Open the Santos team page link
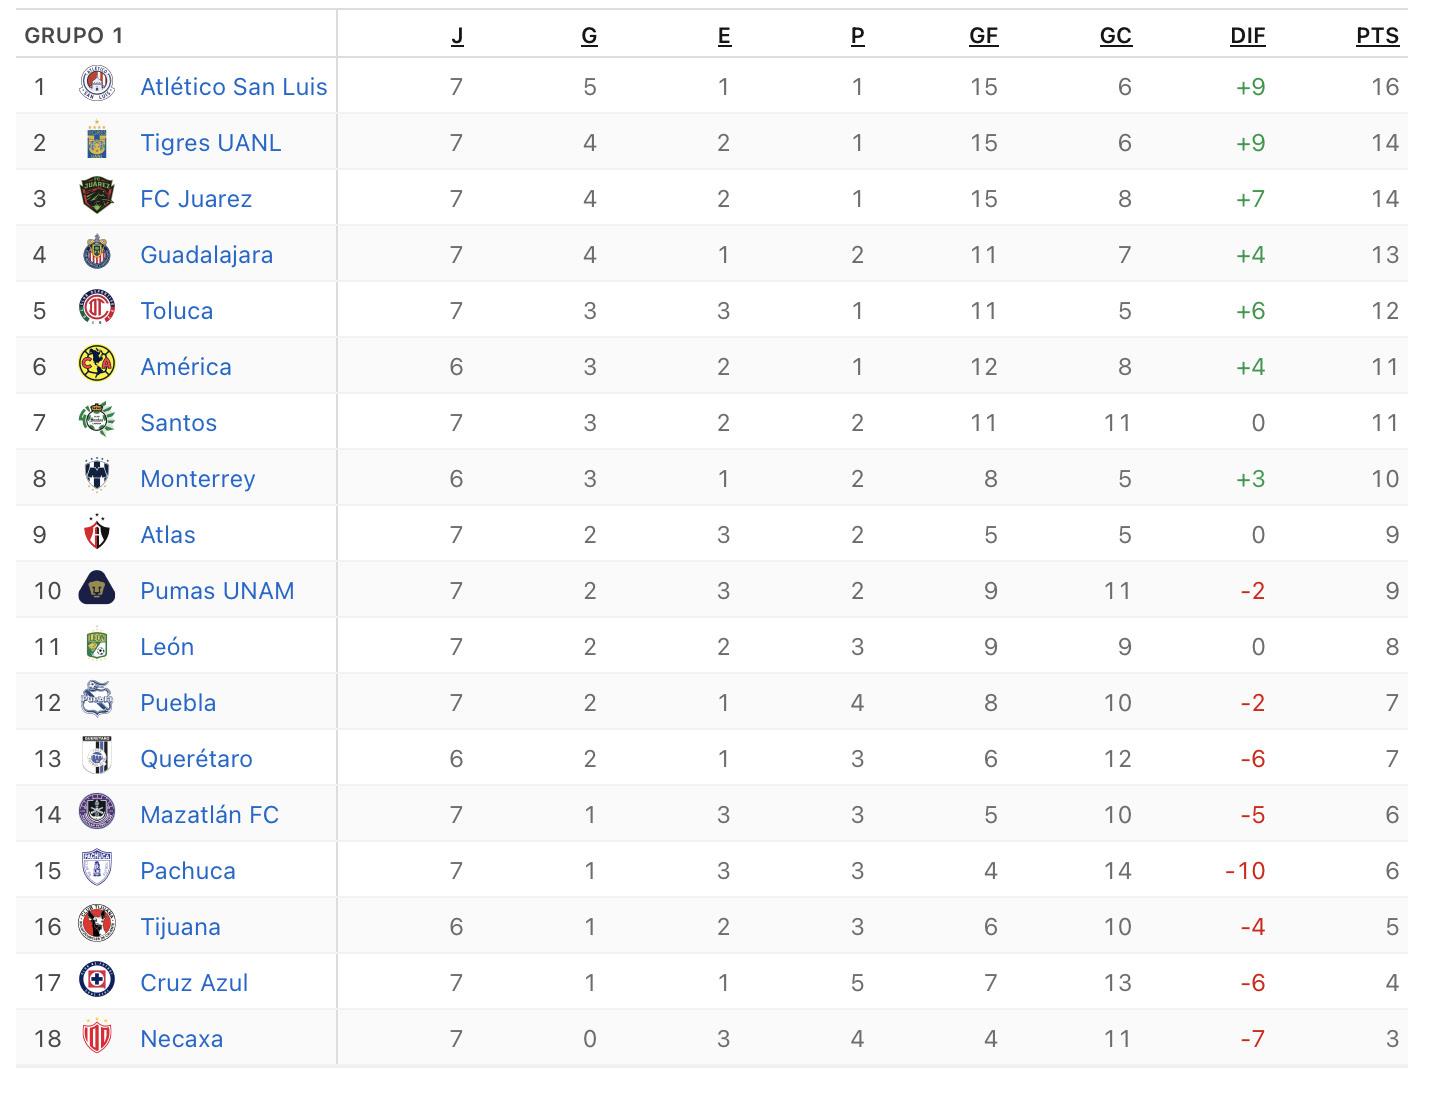 178,423
